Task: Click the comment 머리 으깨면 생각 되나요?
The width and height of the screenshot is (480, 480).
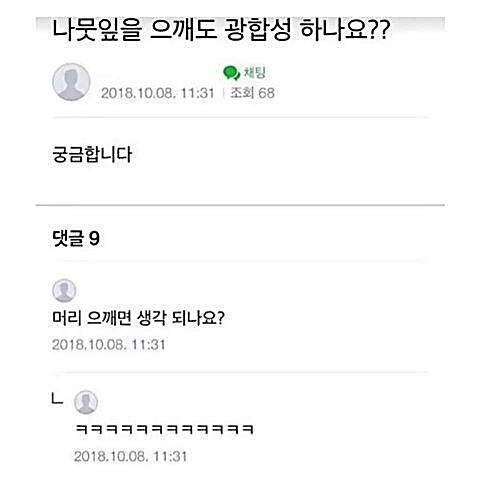Action: (138, 318)
